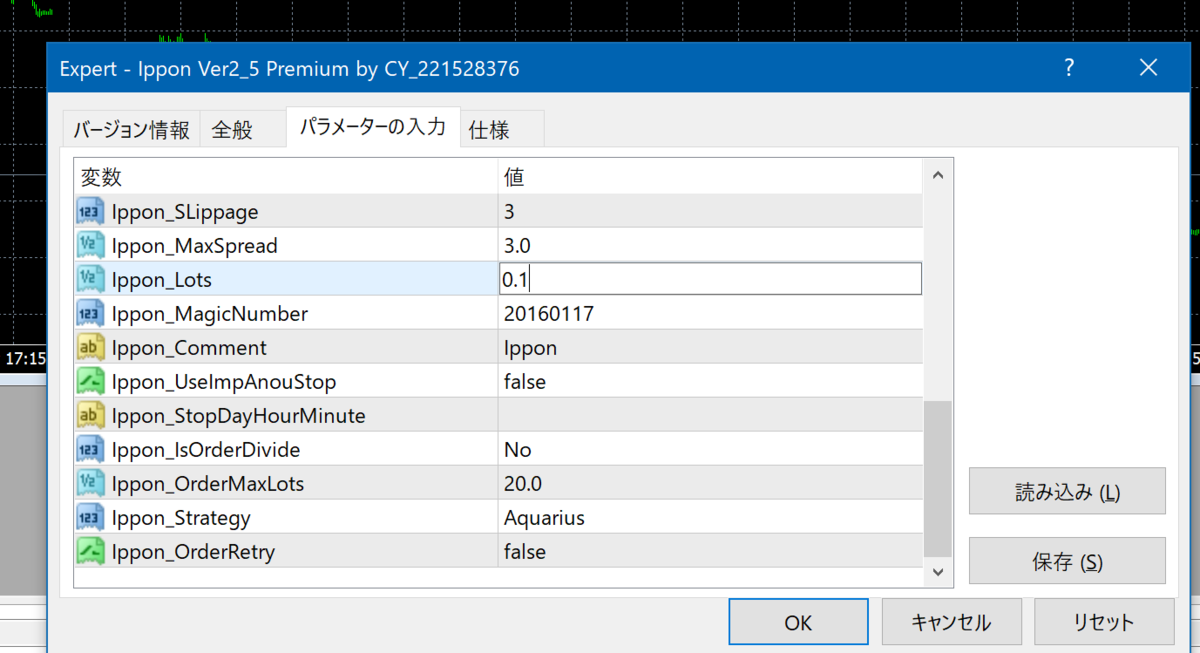Click the string icon beside Ippon_Comment
Screen dimensions: 1200x653
(90, 348)
